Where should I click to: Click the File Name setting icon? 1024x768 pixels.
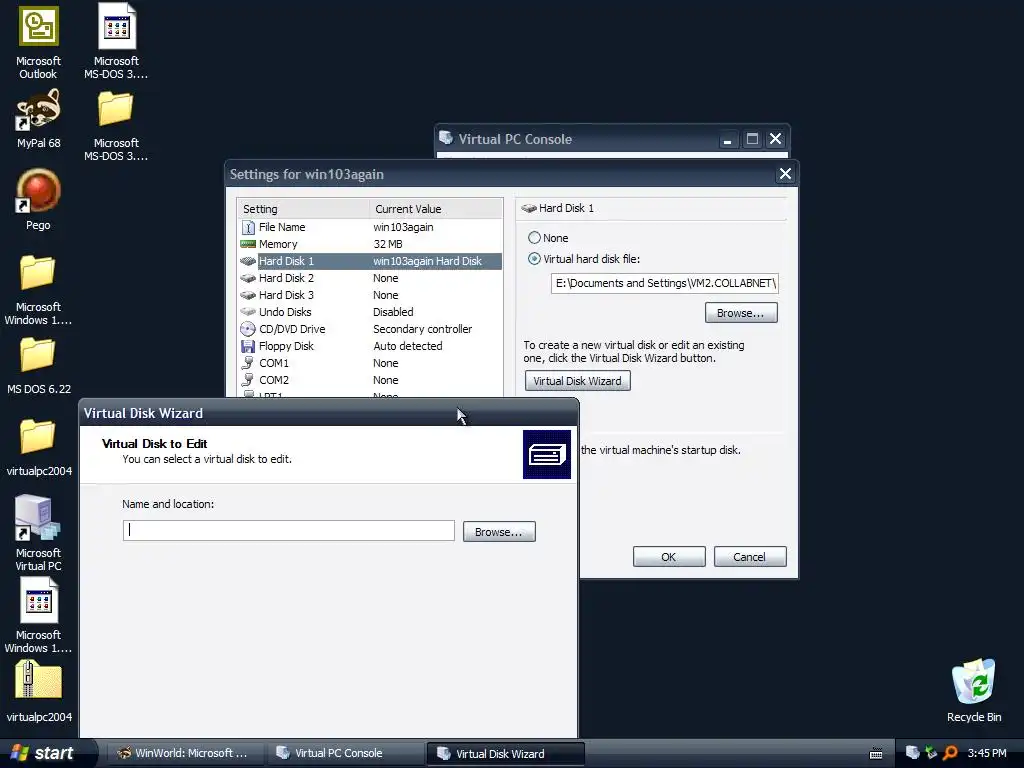(x=248, y=227)
